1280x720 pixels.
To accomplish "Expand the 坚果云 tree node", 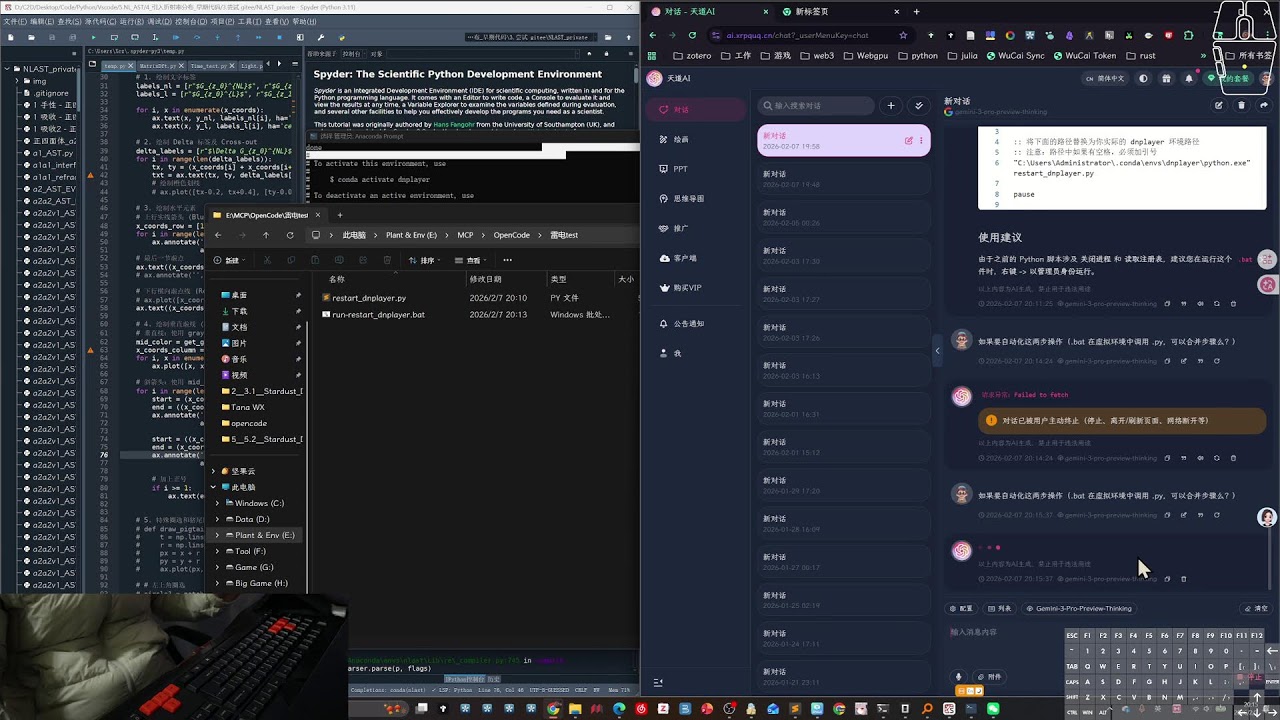I will click(x=213, y=471).
